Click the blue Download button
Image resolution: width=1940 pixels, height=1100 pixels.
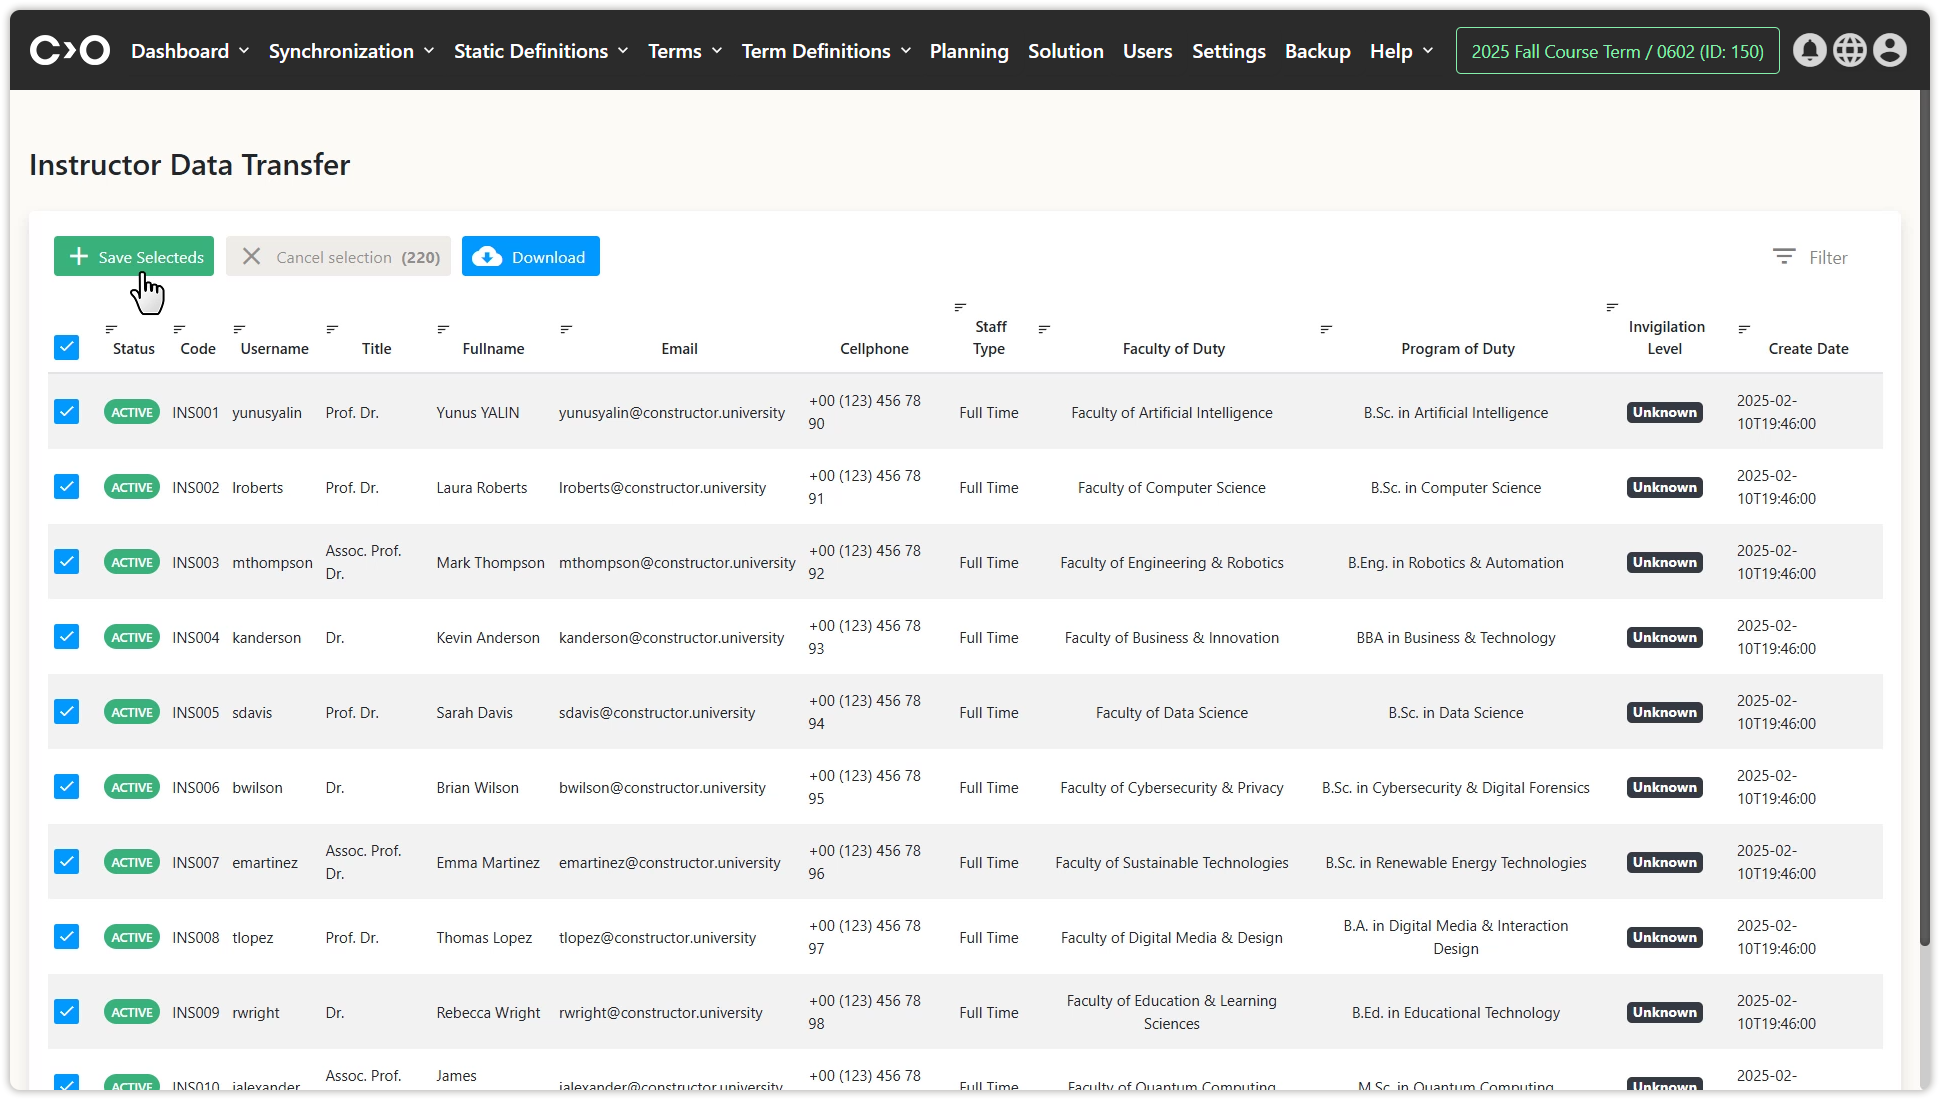coord(530,257)
